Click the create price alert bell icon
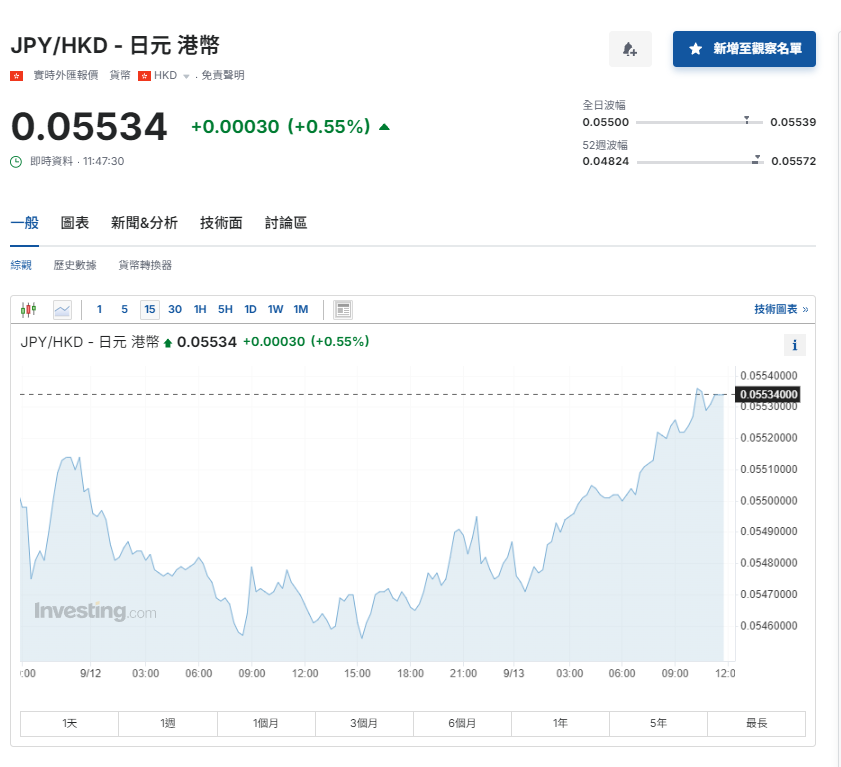841x767 pixels. click(x=630, y=49)
